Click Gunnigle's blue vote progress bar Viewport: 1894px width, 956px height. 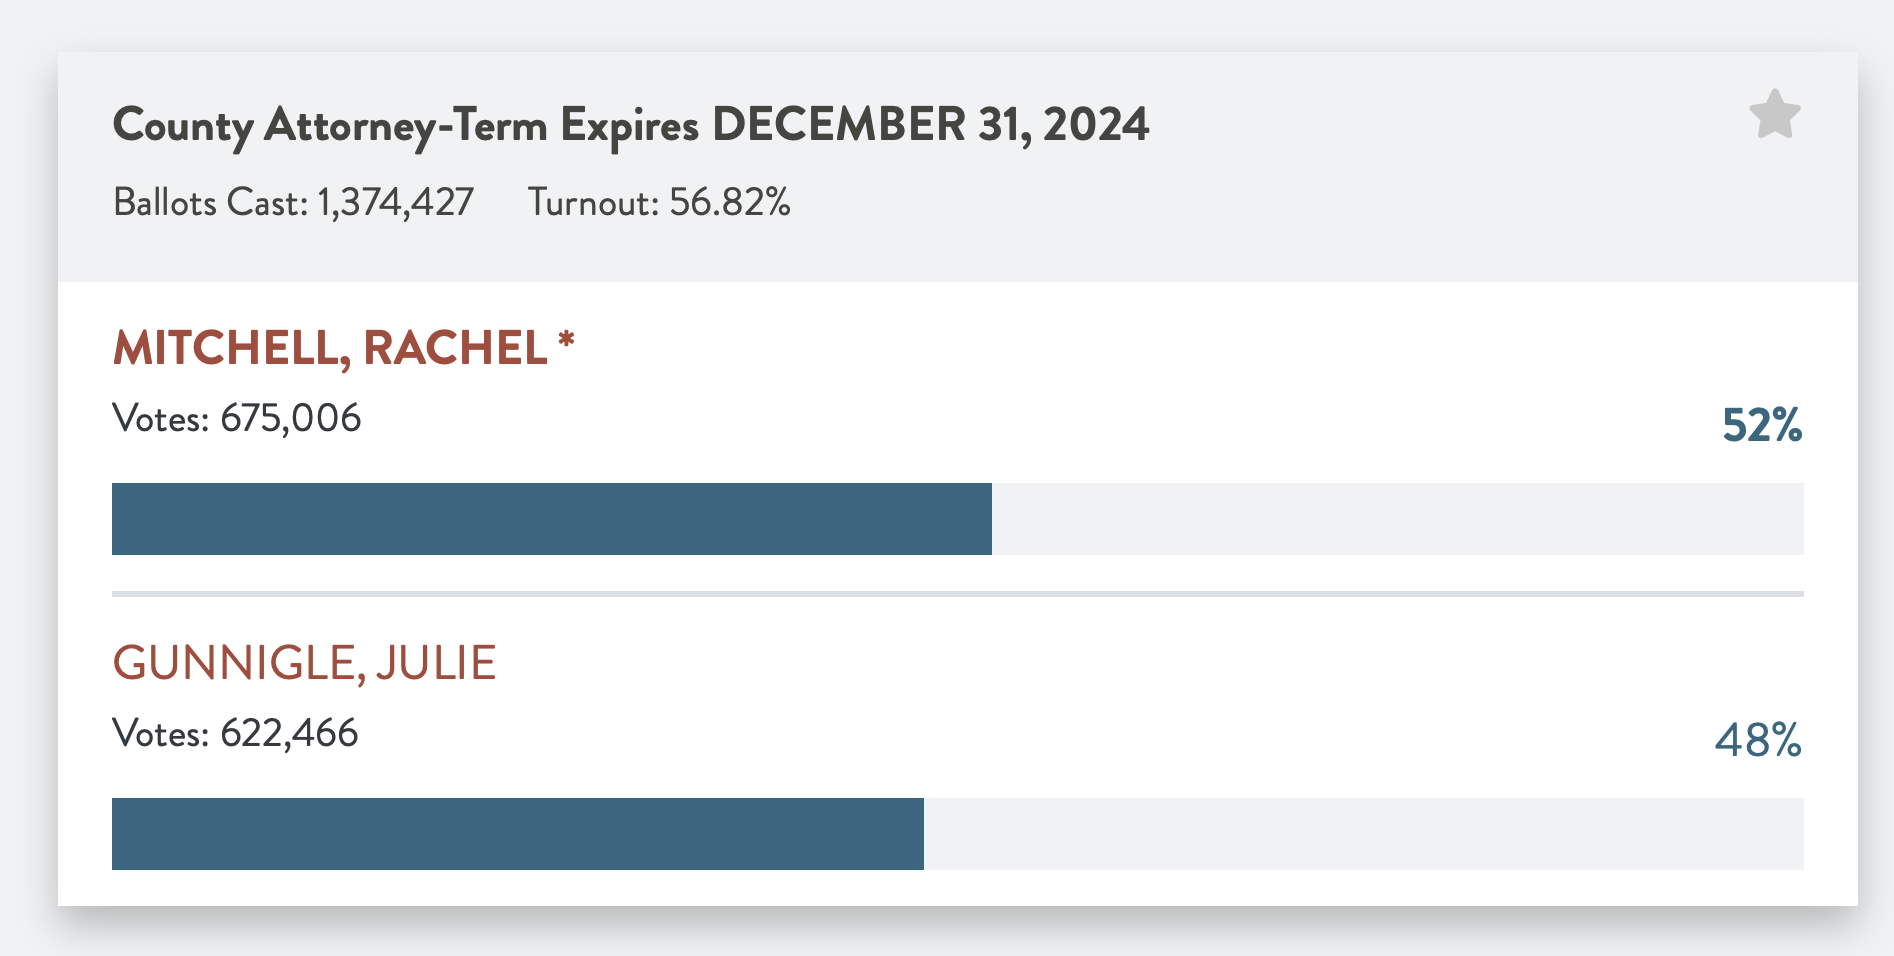click(x=518, y=834)
